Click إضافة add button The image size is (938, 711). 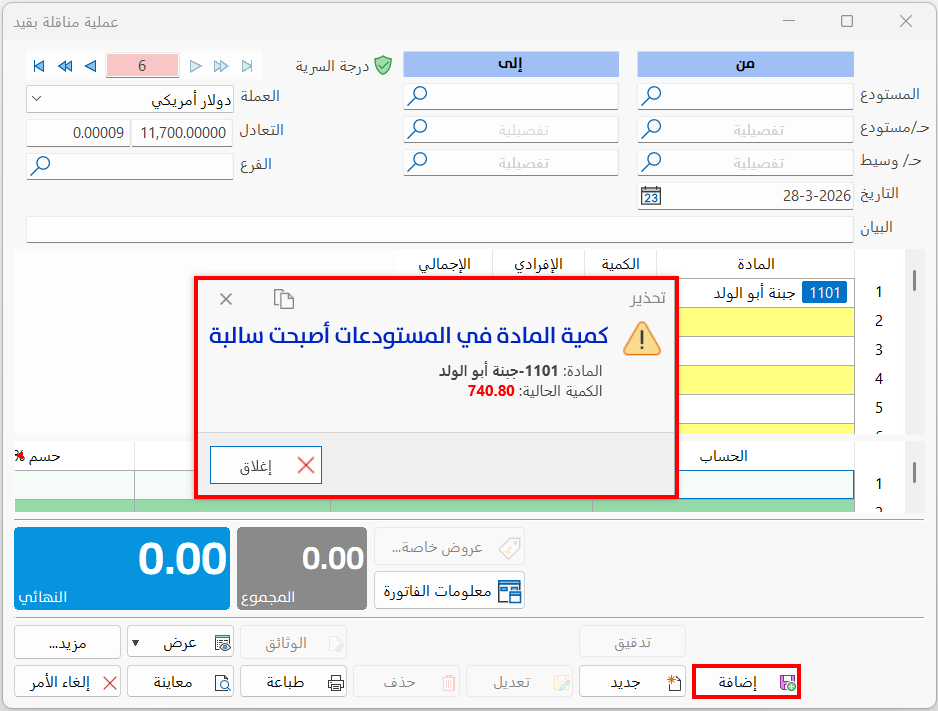click(746, 682)
